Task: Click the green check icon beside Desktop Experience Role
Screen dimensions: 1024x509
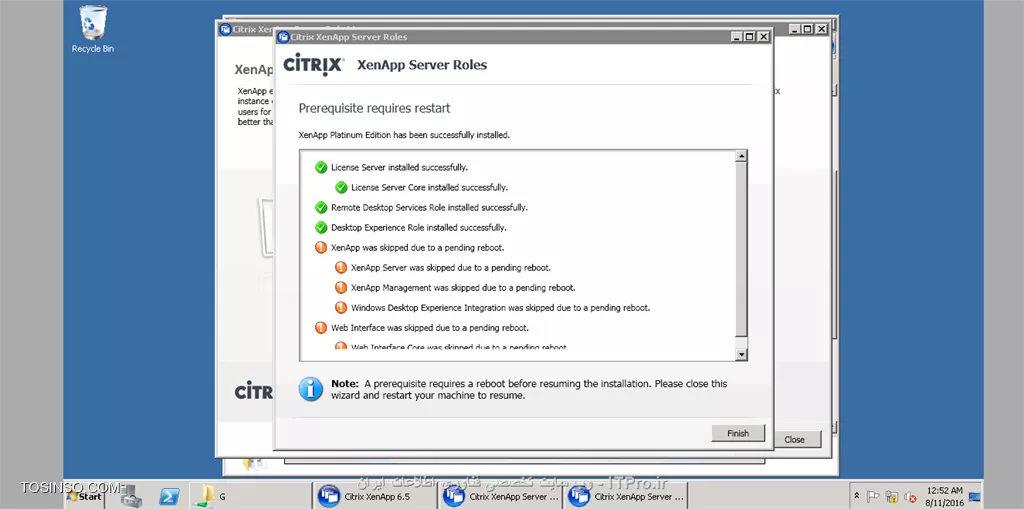Action: pyautogui.click(x=321, y=227)
